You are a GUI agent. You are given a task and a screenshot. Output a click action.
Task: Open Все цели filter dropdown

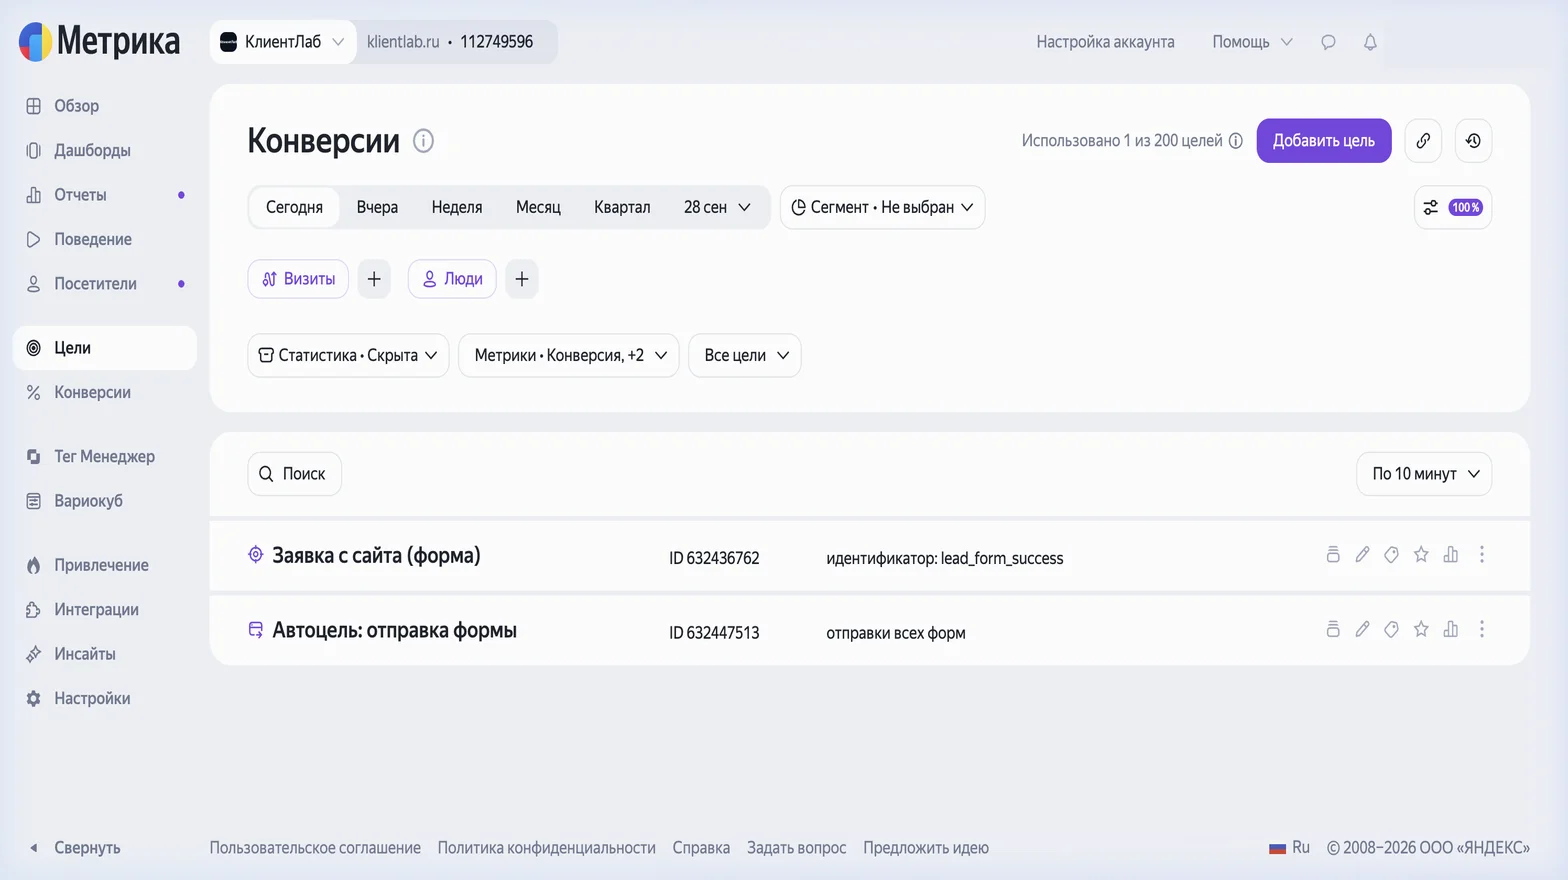[x=745, y=355]
